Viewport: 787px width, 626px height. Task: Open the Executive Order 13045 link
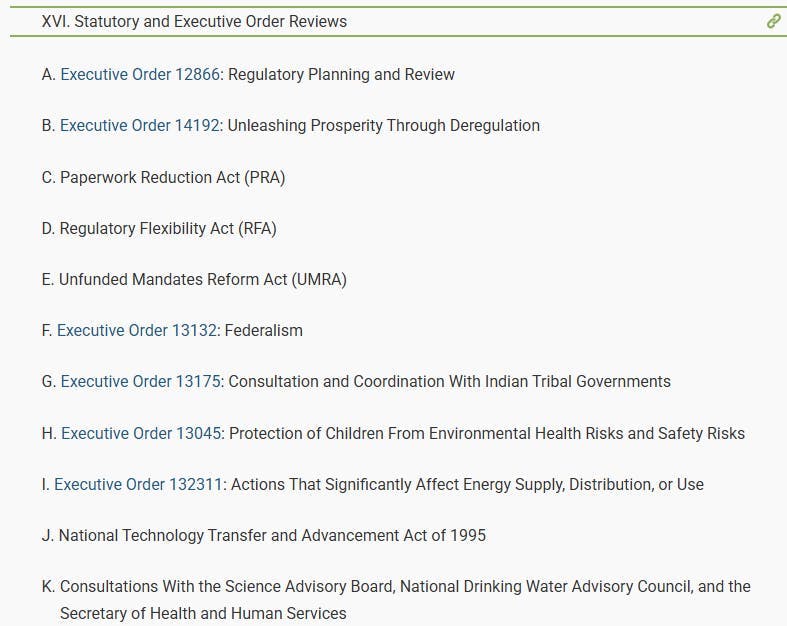point(141,433)
